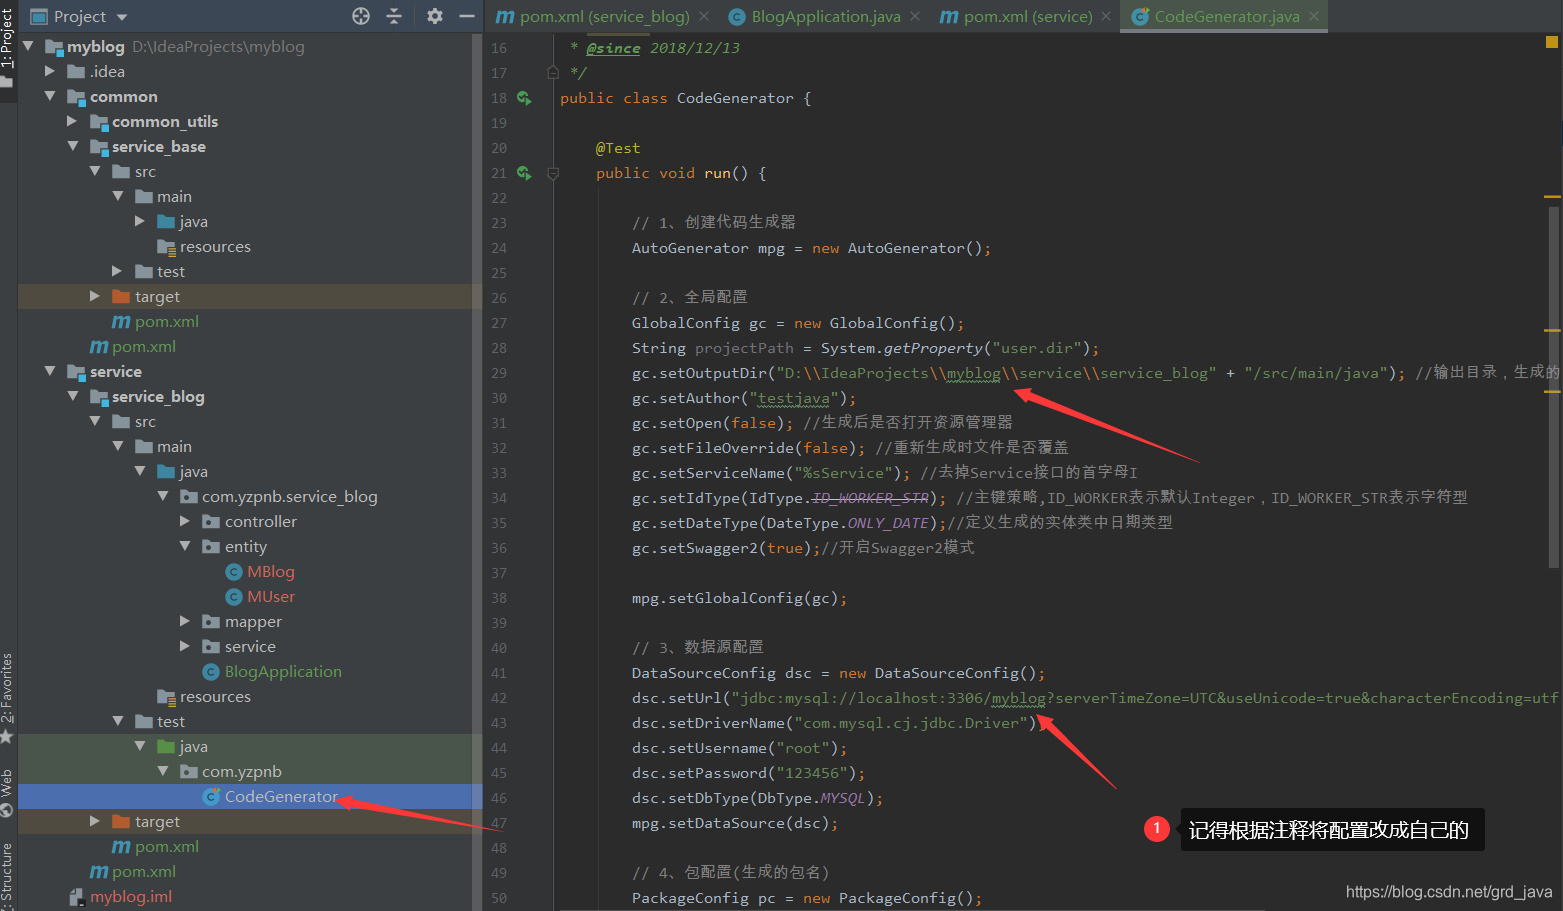Screen dimensions: 1563x911
Task: Close the CodeGenerator.java tab
Action: [1314, 16]
